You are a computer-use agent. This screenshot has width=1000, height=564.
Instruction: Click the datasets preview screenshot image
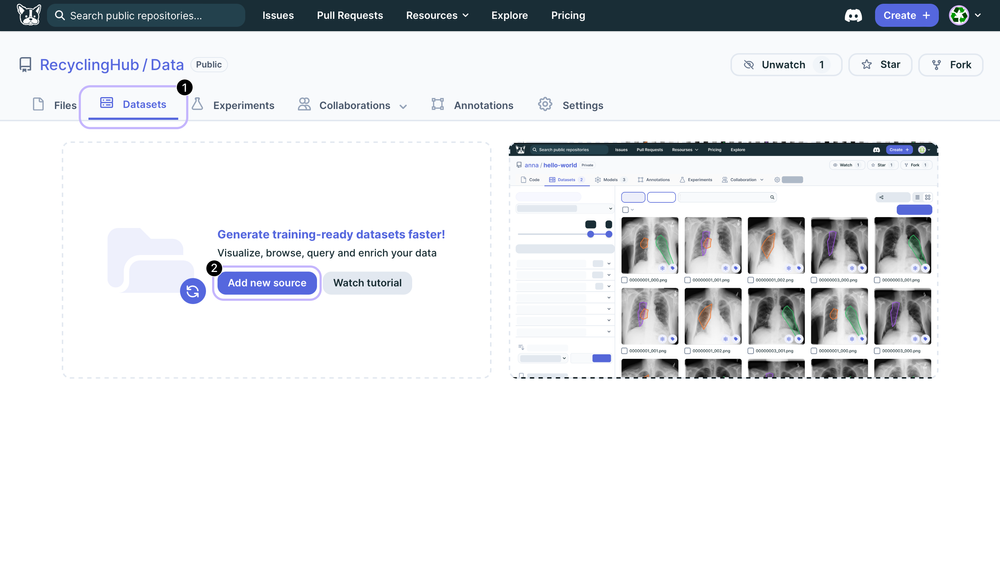[x=723, y=260]
